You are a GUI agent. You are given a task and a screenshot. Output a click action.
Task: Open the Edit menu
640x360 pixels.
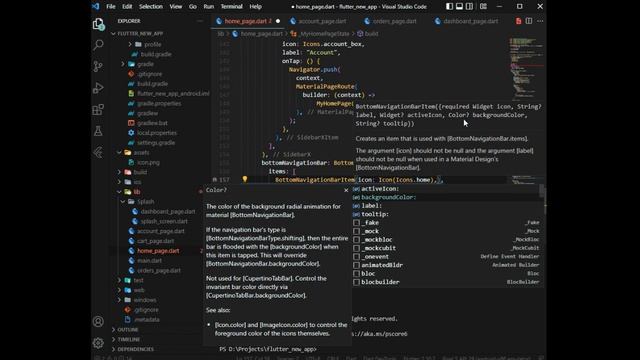click(127, 7)
